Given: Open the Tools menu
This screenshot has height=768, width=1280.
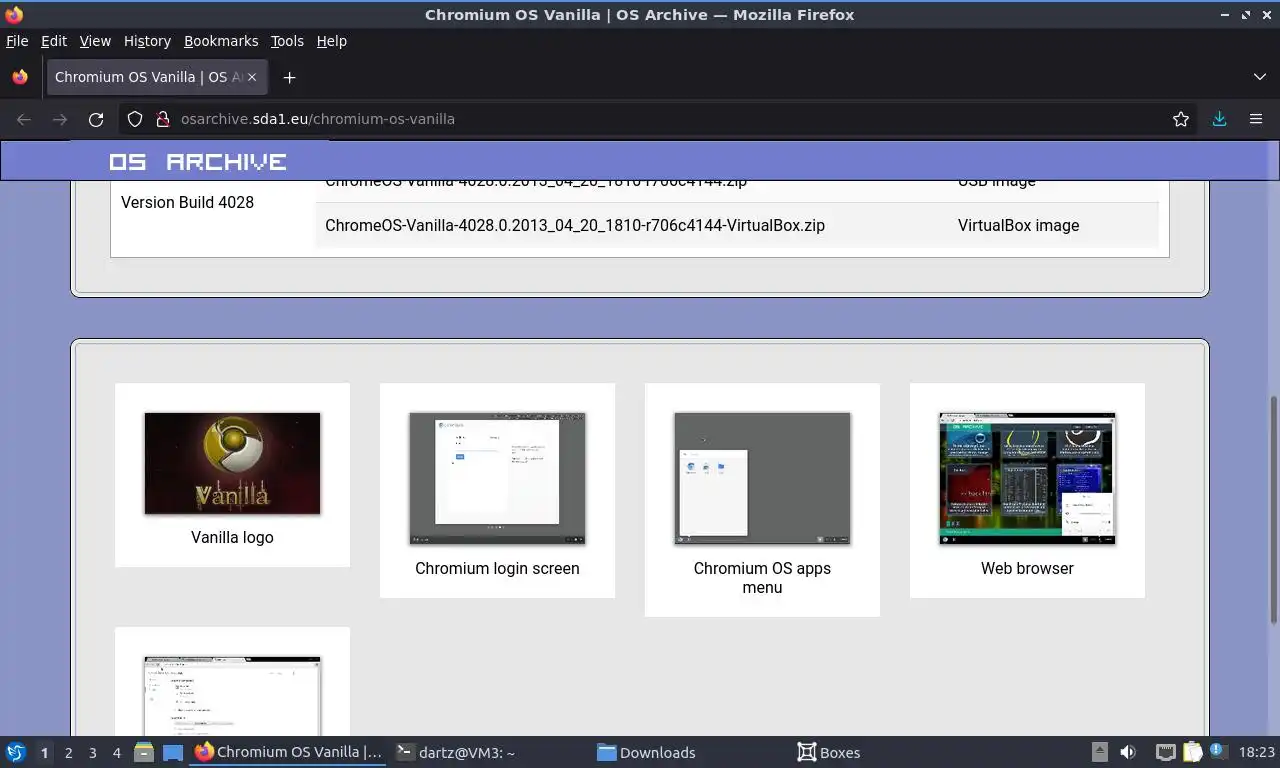Looking at the screenshot, I should pos(287,41).
